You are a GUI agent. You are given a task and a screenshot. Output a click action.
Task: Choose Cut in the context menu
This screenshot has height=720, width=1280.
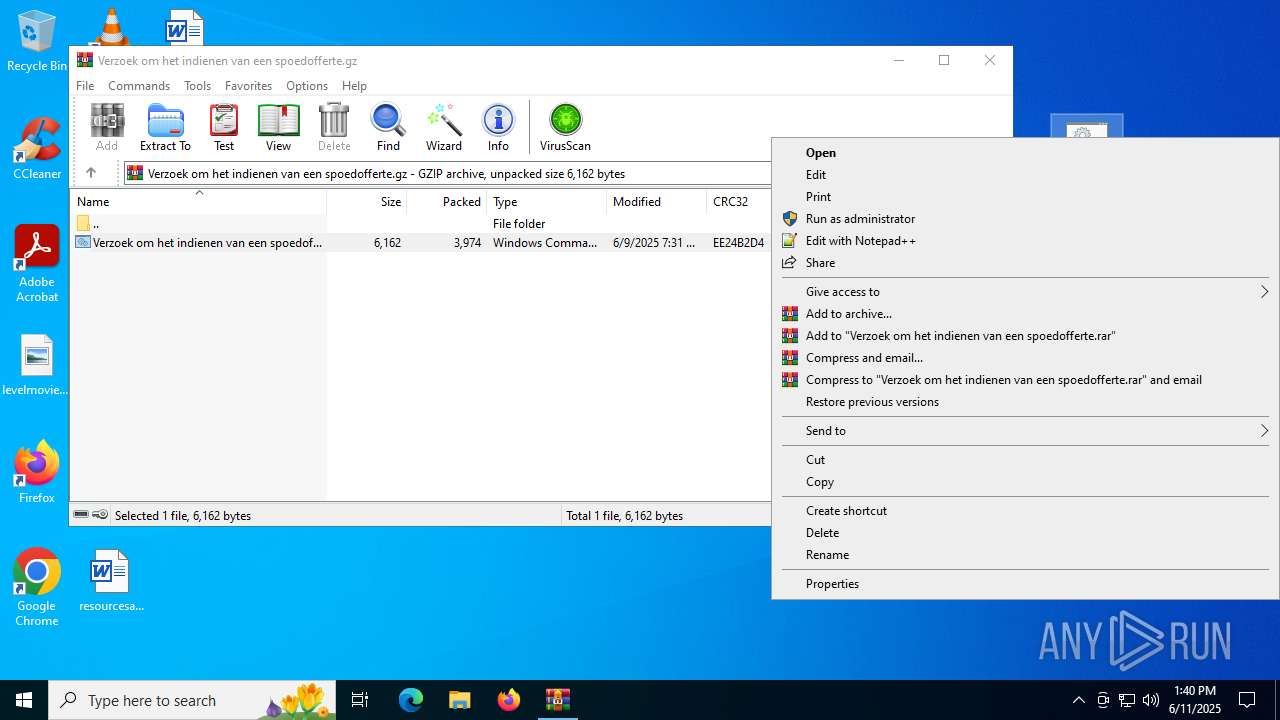pos(1025,460)
